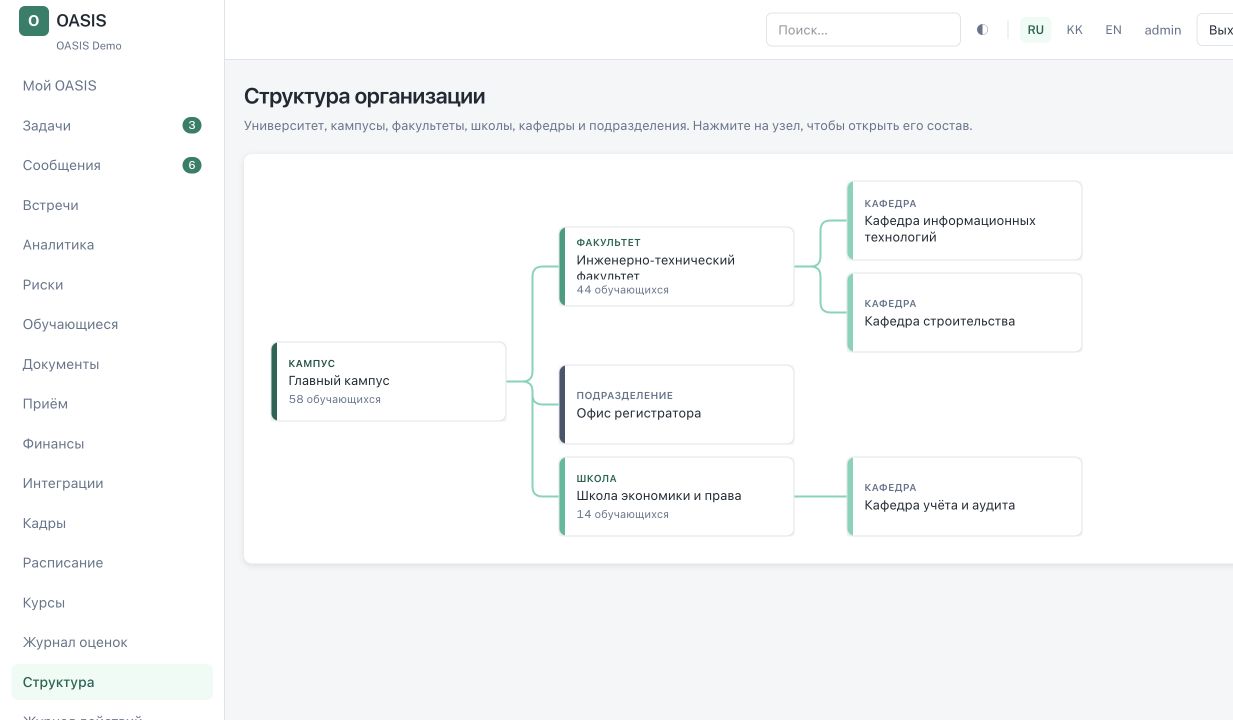This screenshot has width=1233, height=720.
Task: Click the 58 обучающихся count text
Action: [335, 399]
